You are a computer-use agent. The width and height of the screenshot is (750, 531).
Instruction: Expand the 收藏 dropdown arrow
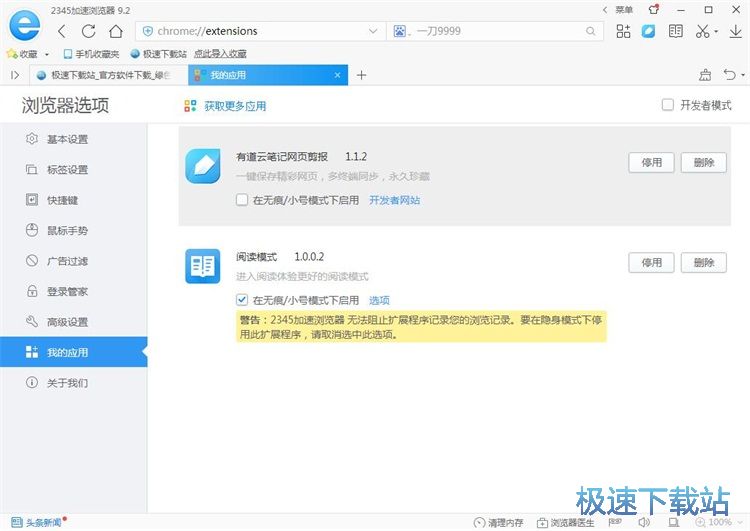47,55
